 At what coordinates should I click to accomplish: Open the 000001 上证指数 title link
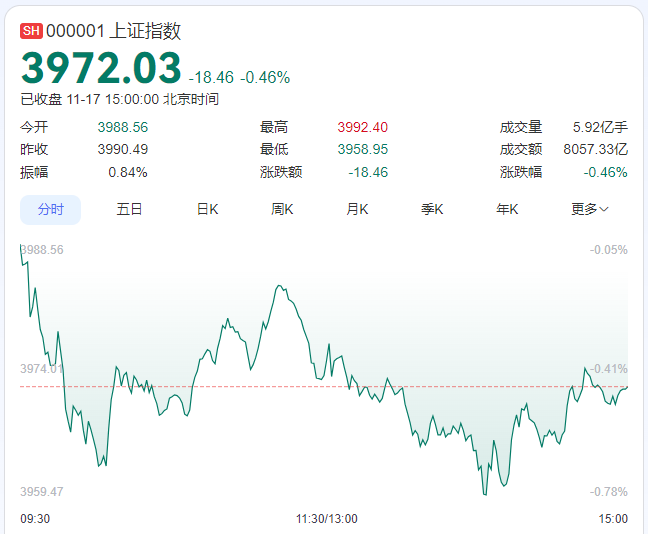point(113,31)
